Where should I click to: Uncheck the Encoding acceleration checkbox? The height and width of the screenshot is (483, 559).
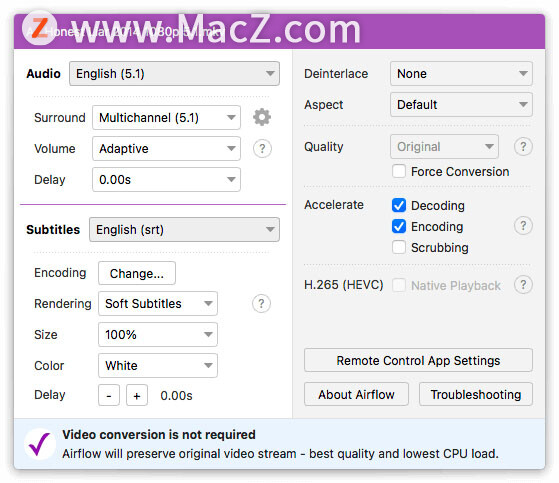[x=399, y=226]
